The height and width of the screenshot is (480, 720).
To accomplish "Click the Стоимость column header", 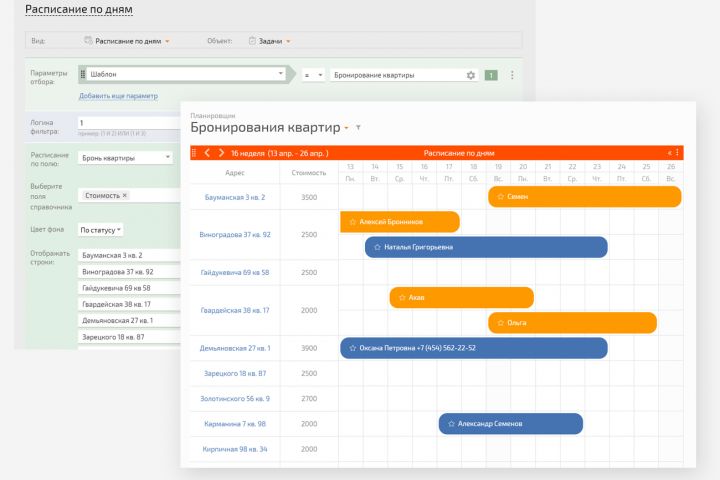I will pyautogui.click(x=309, y=173).
